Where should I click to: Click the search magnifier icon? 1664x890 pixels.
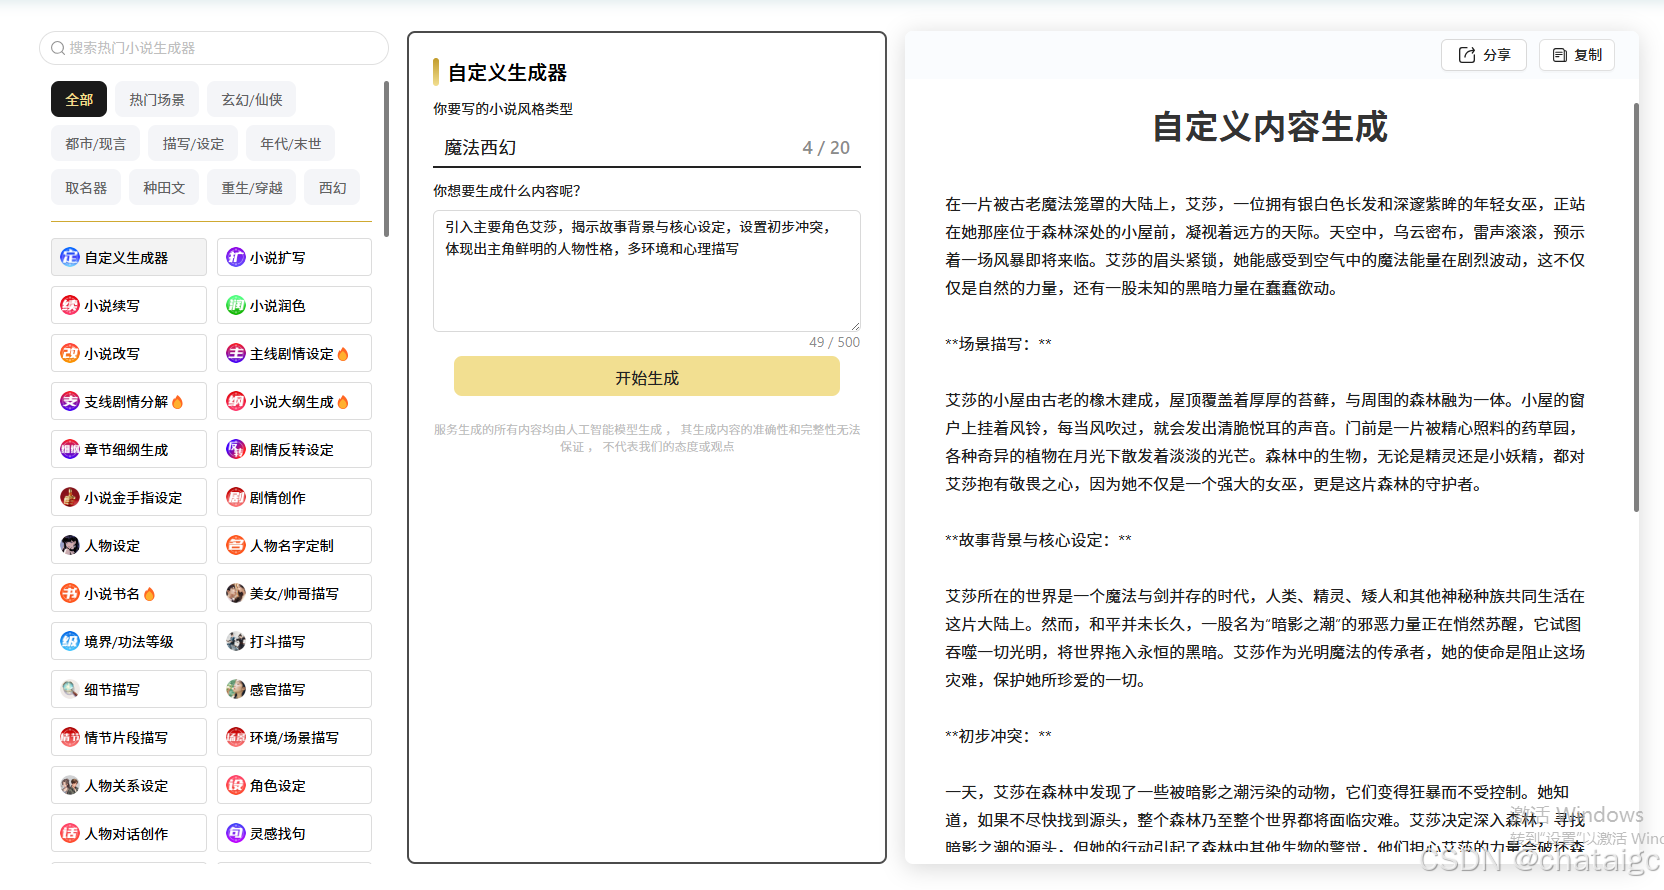tap(58, 48)
